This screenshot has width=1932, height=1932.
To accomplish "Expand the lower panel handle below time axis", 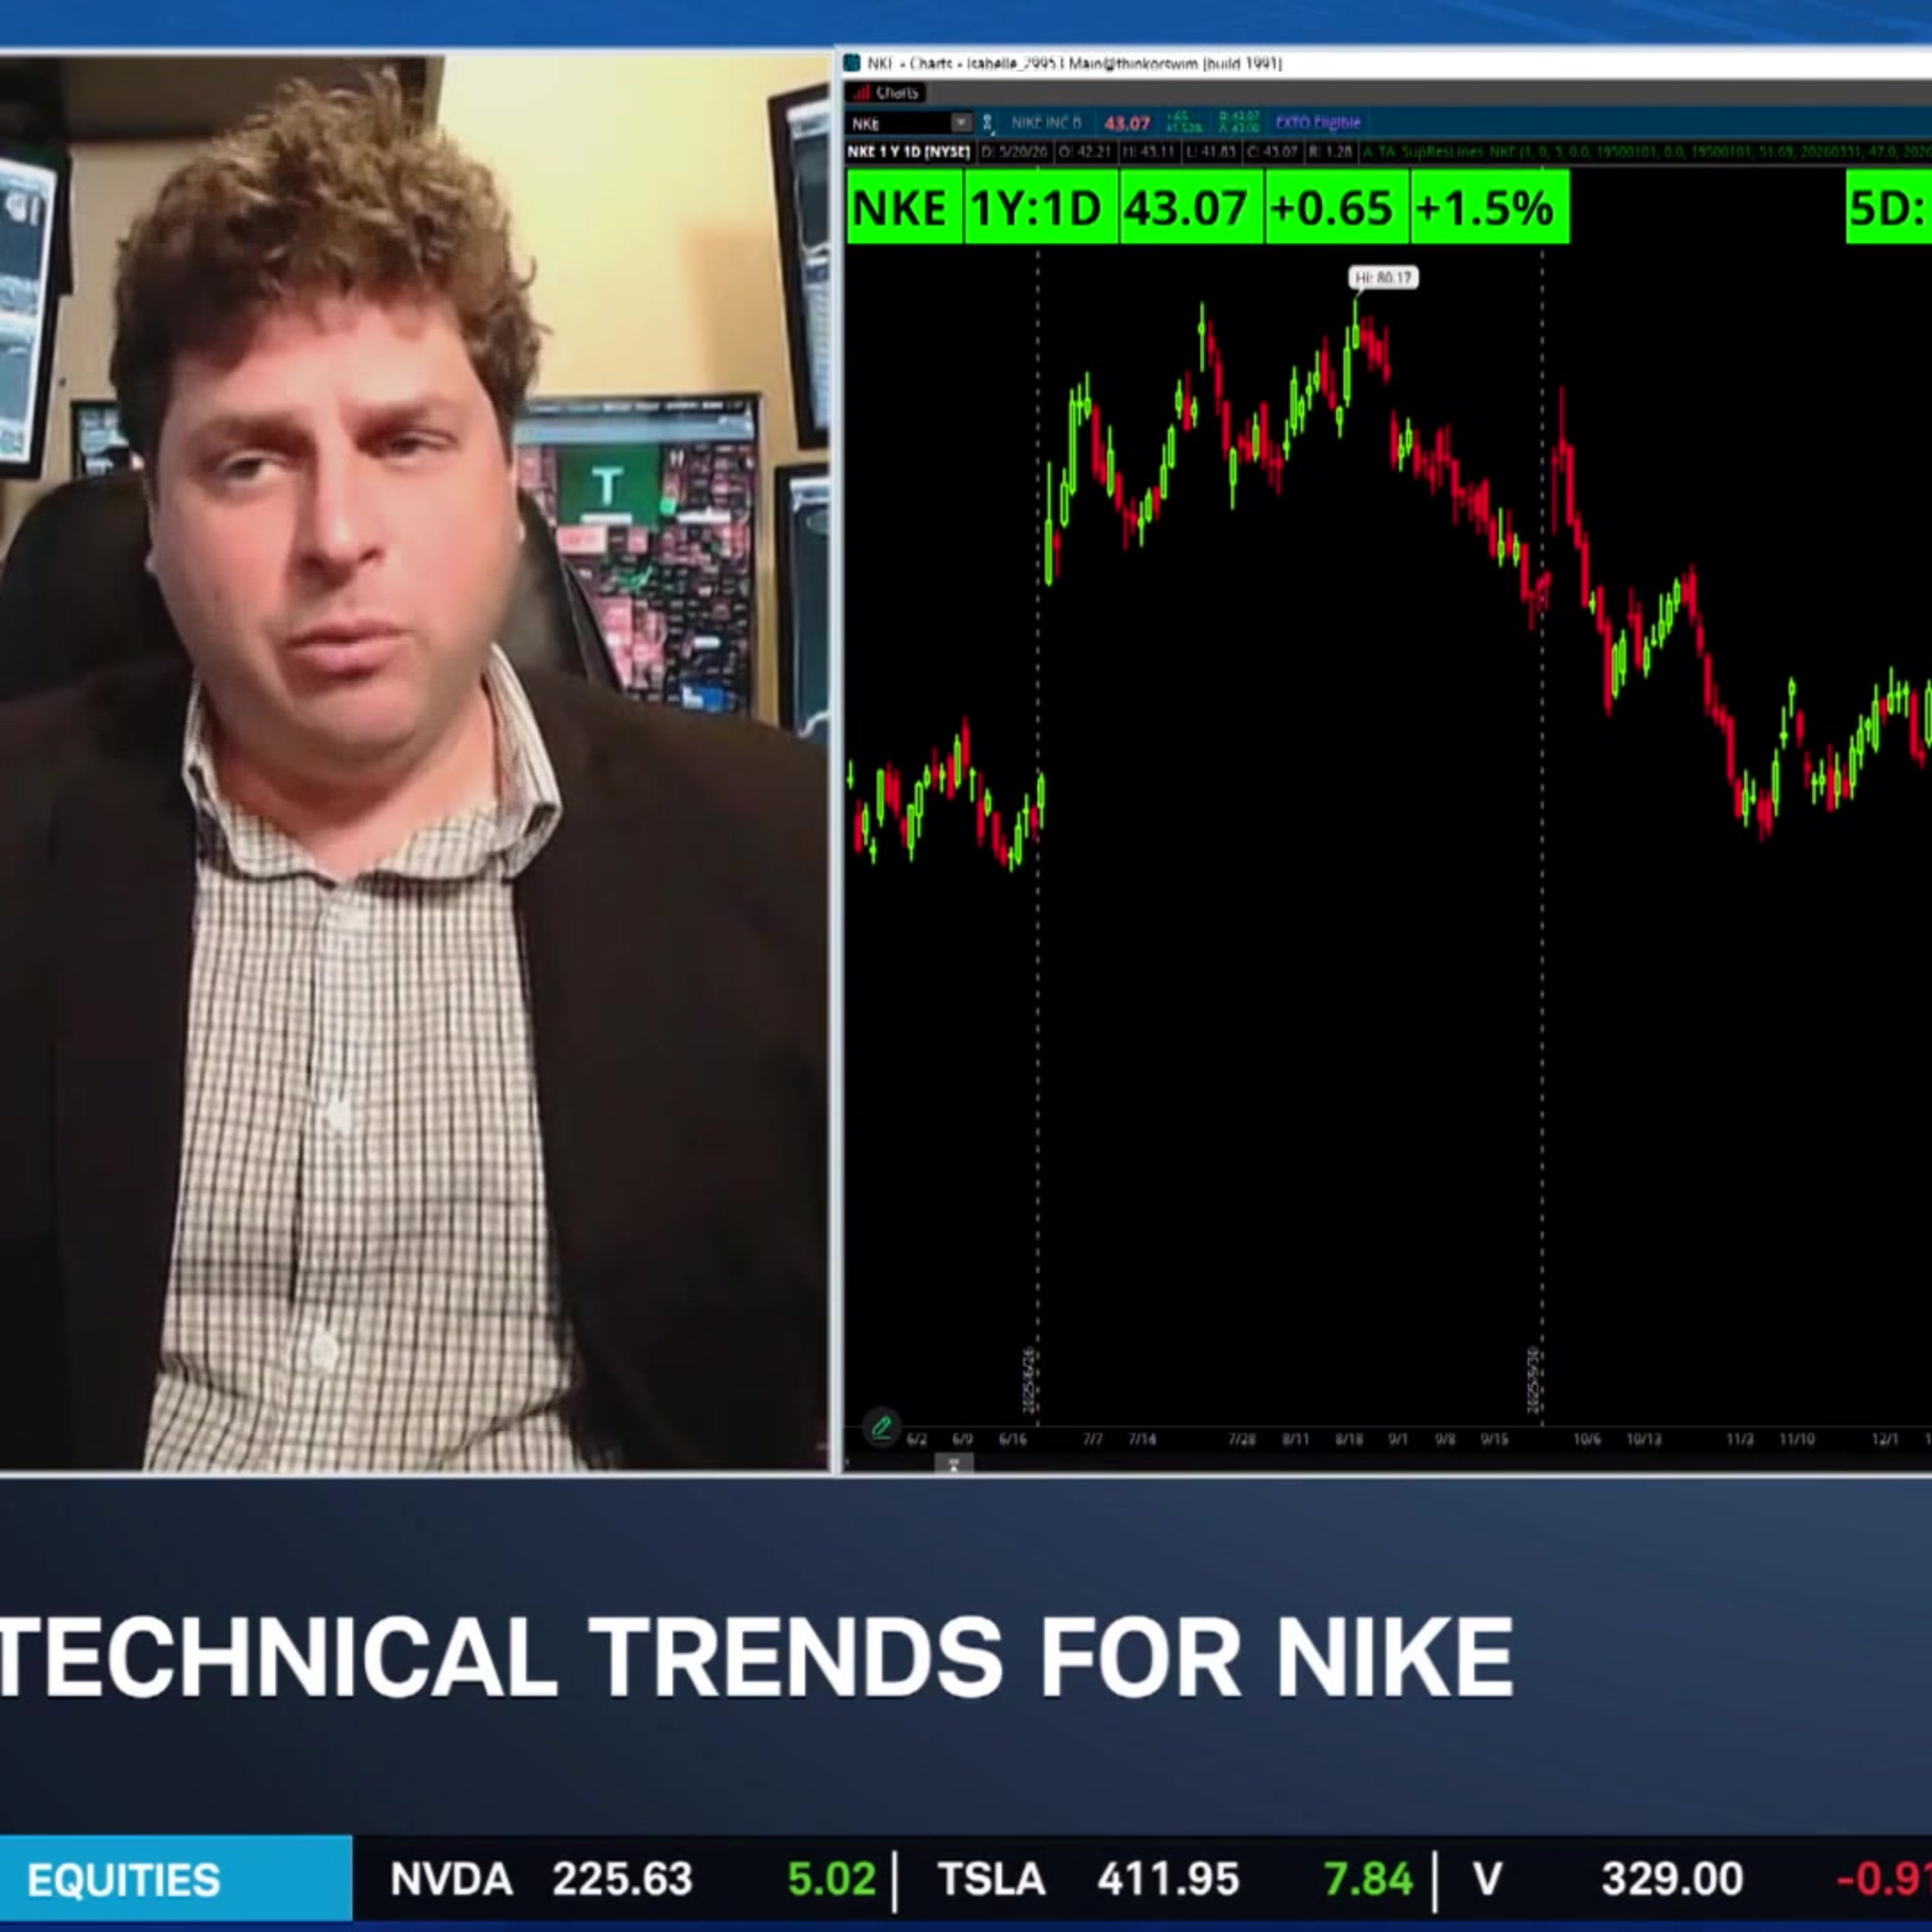I will [x=953, y=1464].
